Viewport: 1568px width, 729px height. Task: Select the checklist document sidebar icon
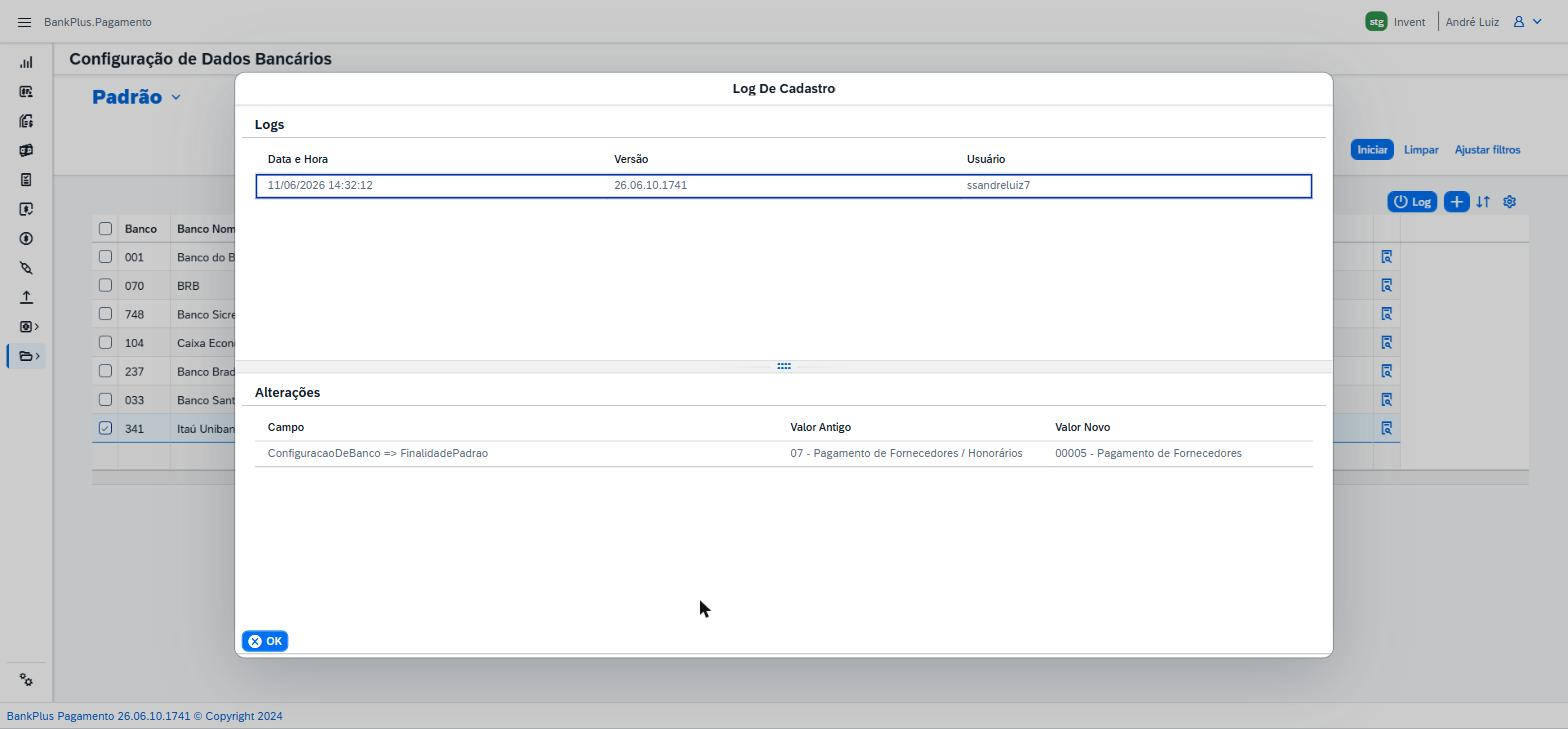coord(26,180)
